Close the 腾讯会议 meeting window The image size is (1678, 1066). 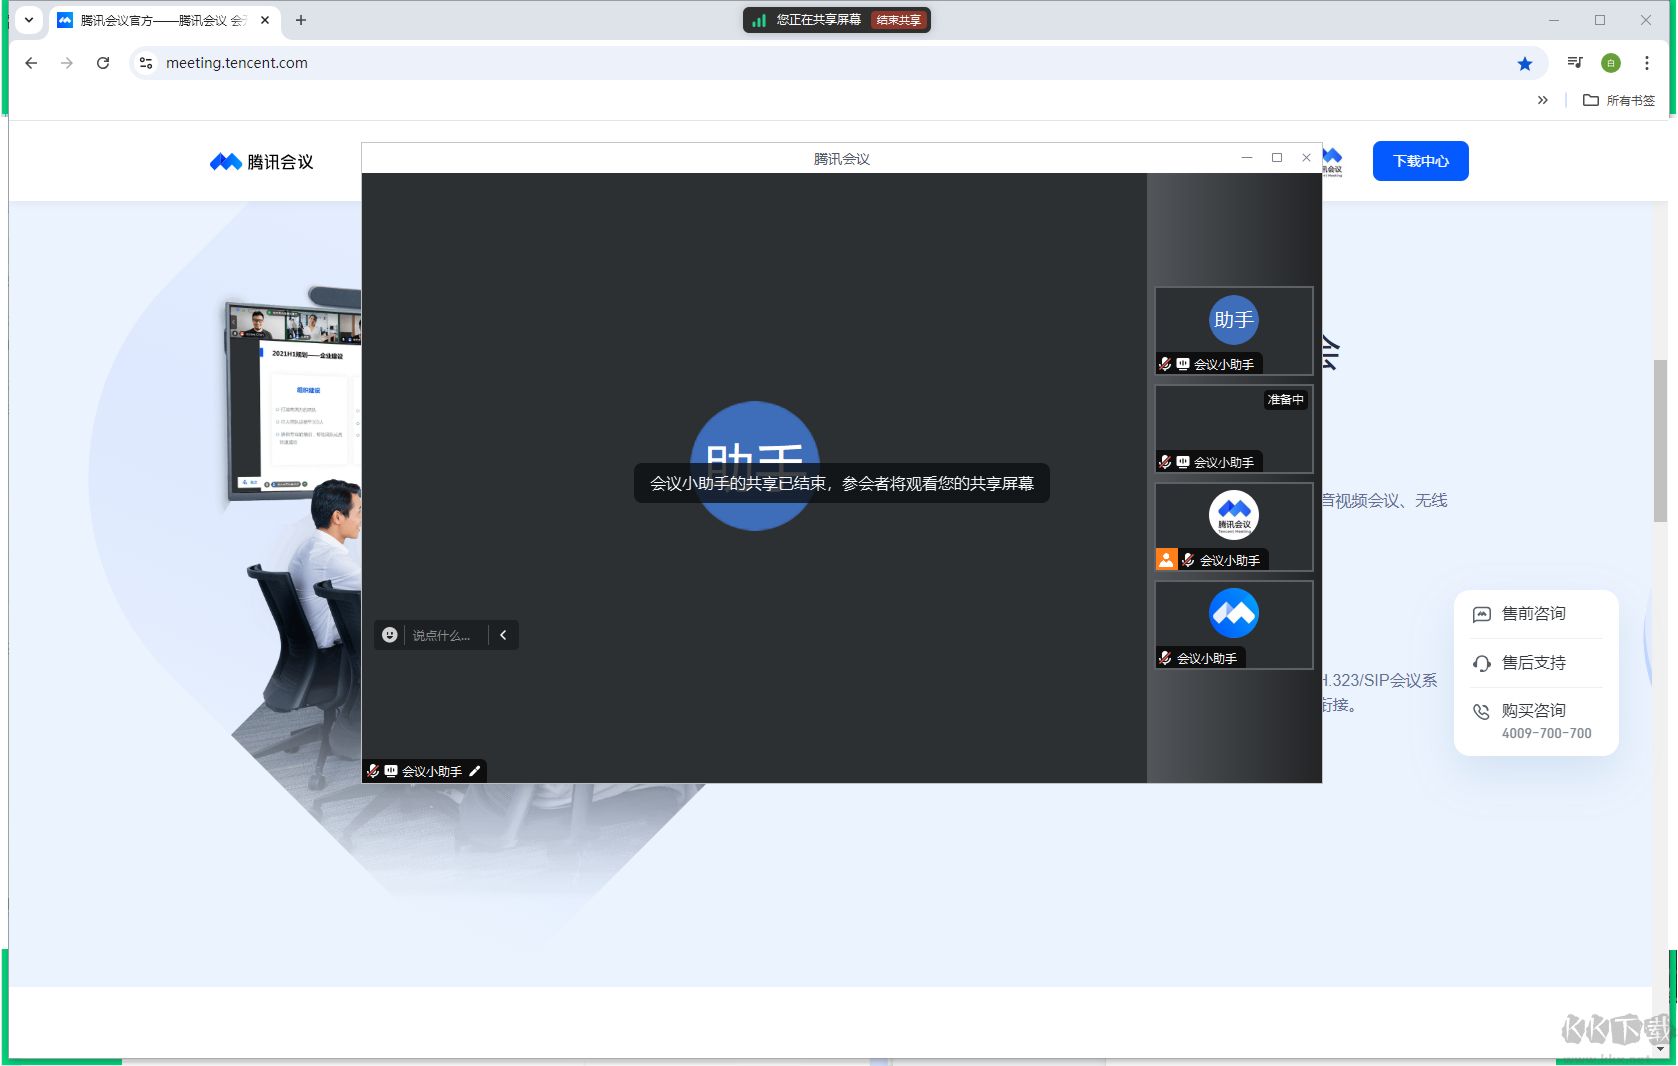coord(1306,158)
